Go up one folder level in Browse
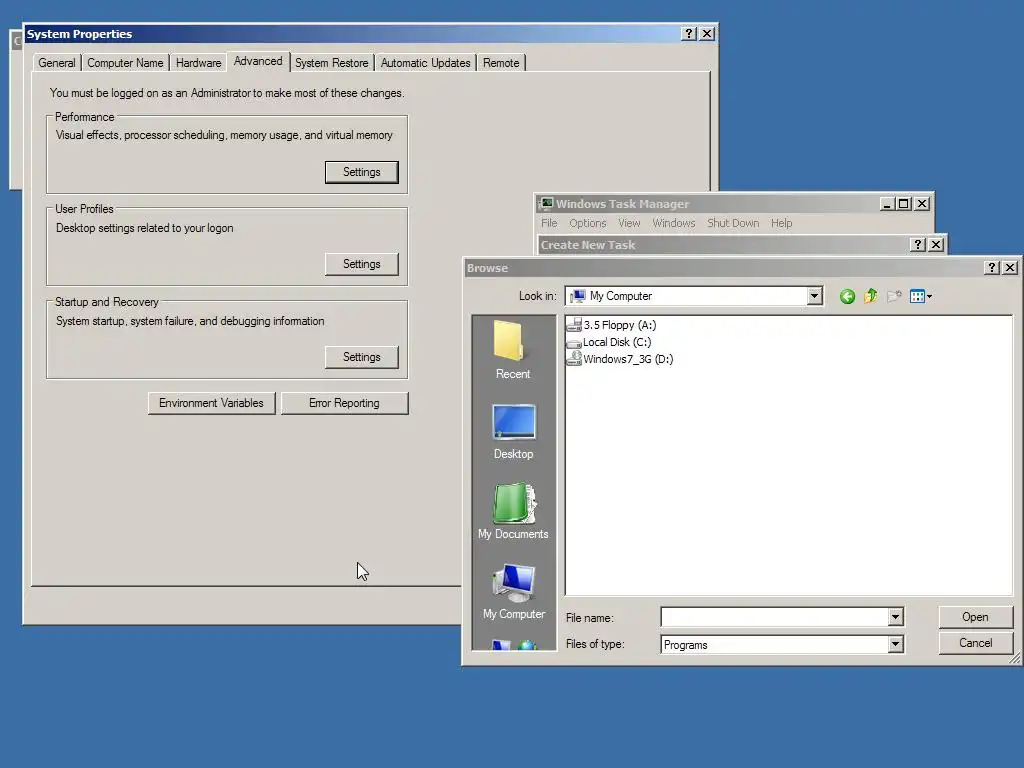This screenshot has width=1024, height=768. click(x=871, y=296)
